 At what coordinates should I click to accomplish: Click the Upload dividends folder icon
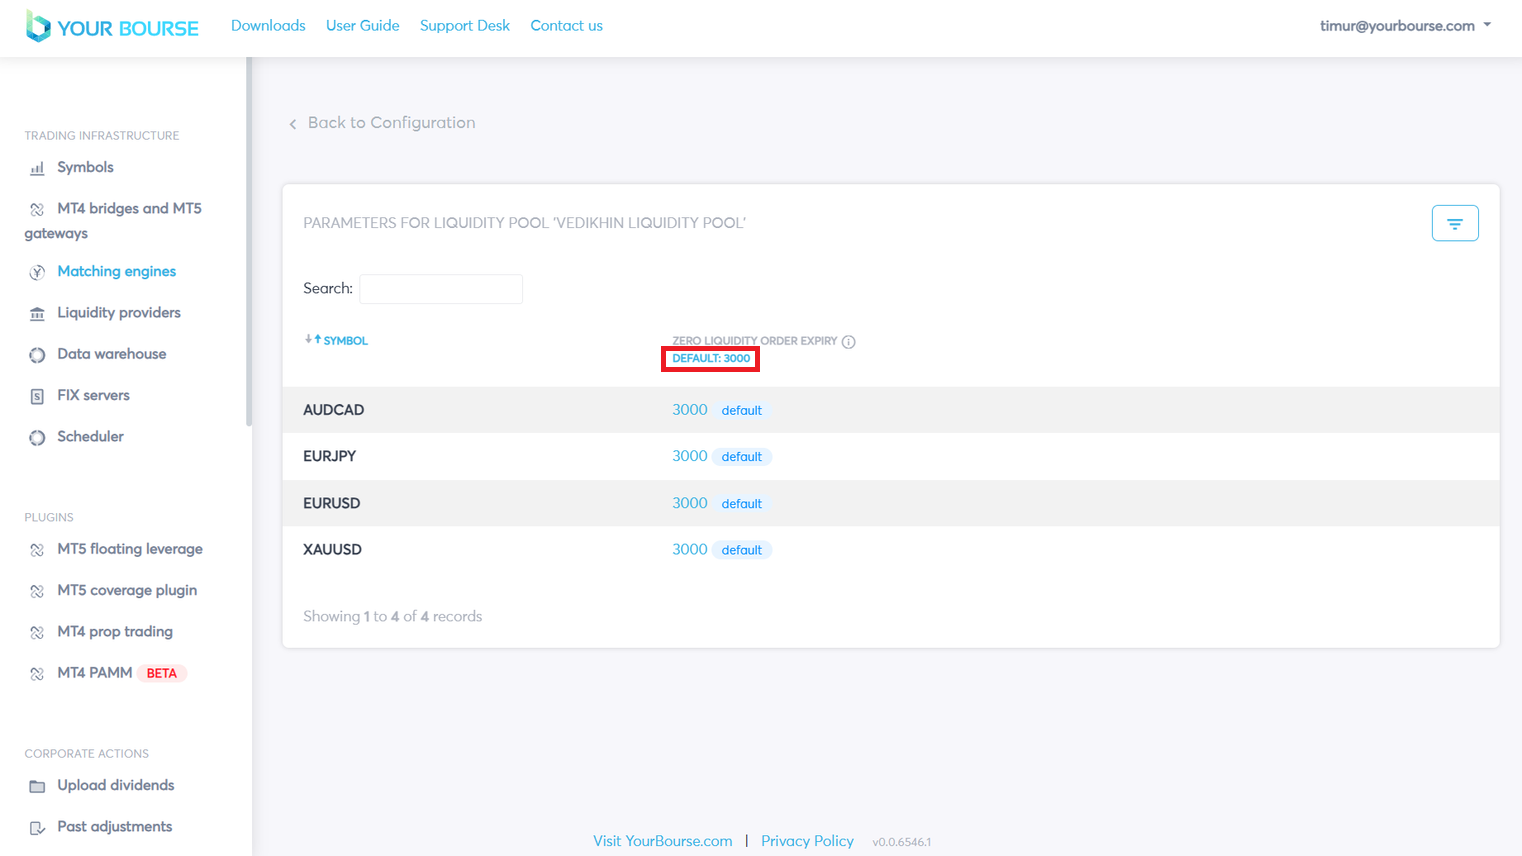pyautogui.click(x=37, y=786)
